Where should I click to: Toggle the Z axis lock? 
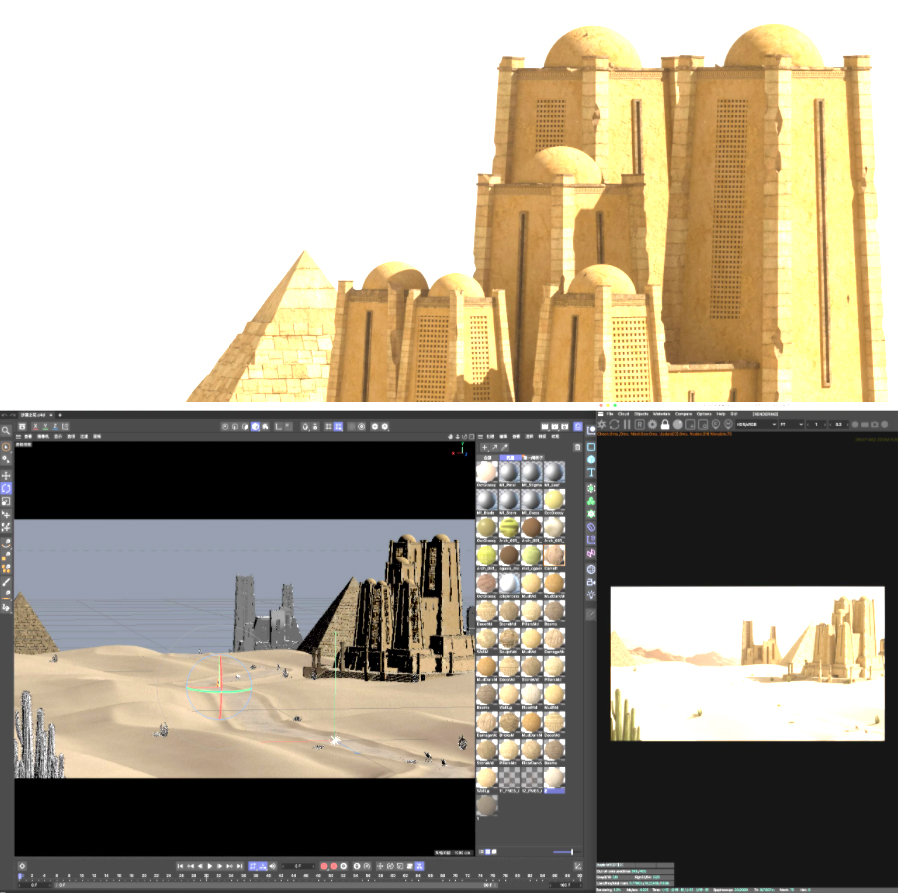click(55, 427)
